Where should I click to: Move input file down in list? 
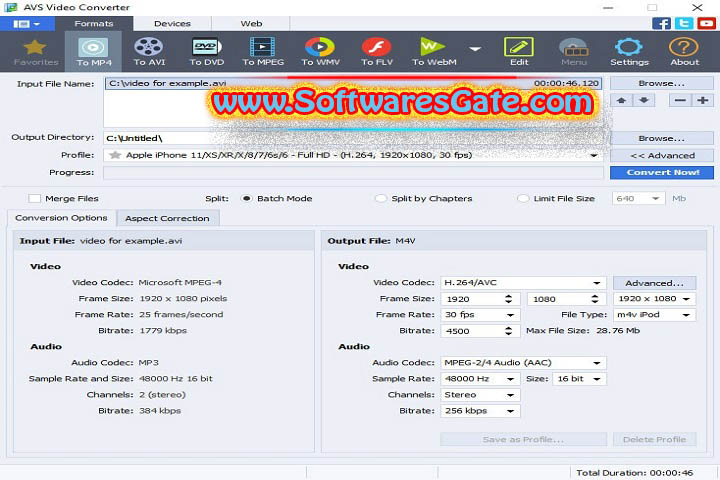[644, 100]
